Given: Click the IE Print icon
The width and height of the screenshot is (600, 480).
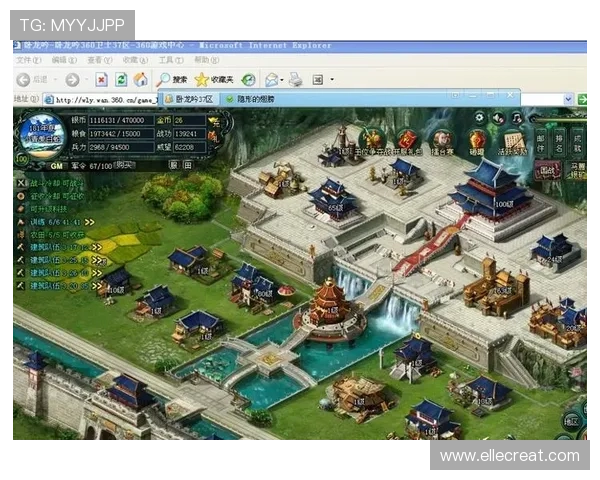Looking at the screenshot, I should (295, 80).
